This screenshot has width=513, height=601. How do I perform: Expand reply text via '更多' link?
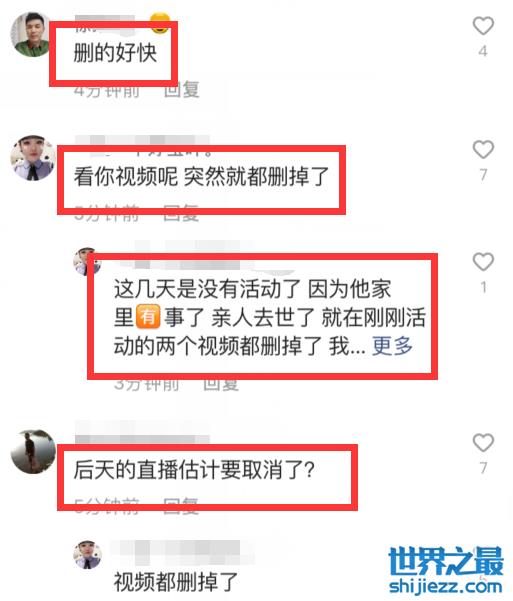tap(392, 346)
